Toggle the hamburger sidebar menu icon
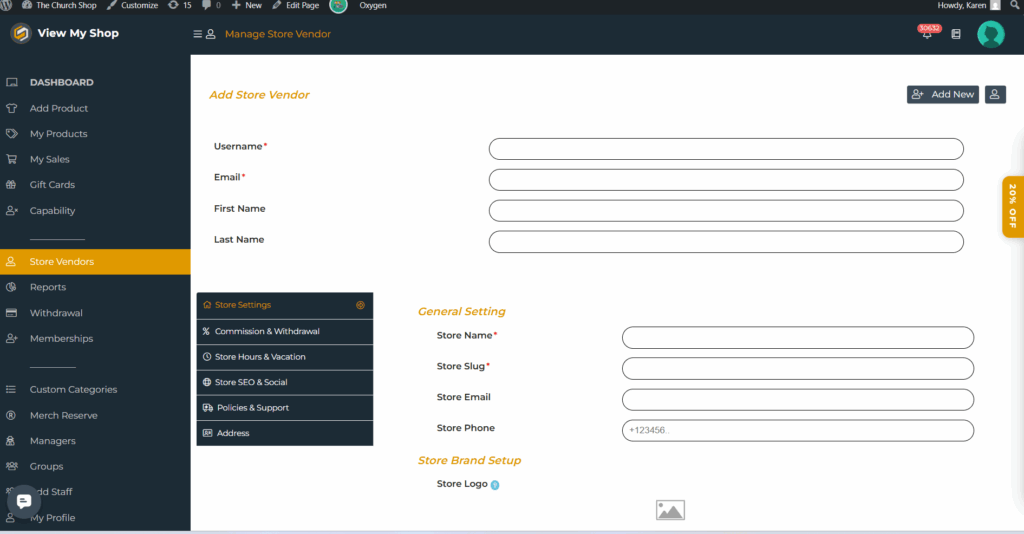This screenshot has width=1024, height=534. point(198,34)
